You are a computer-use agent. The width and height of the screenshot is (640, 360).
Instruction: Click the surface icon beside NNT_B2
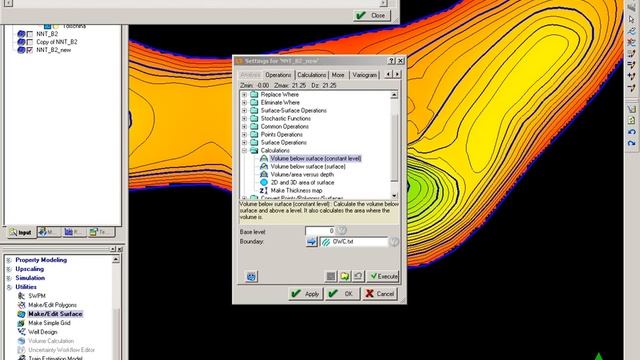21,34
